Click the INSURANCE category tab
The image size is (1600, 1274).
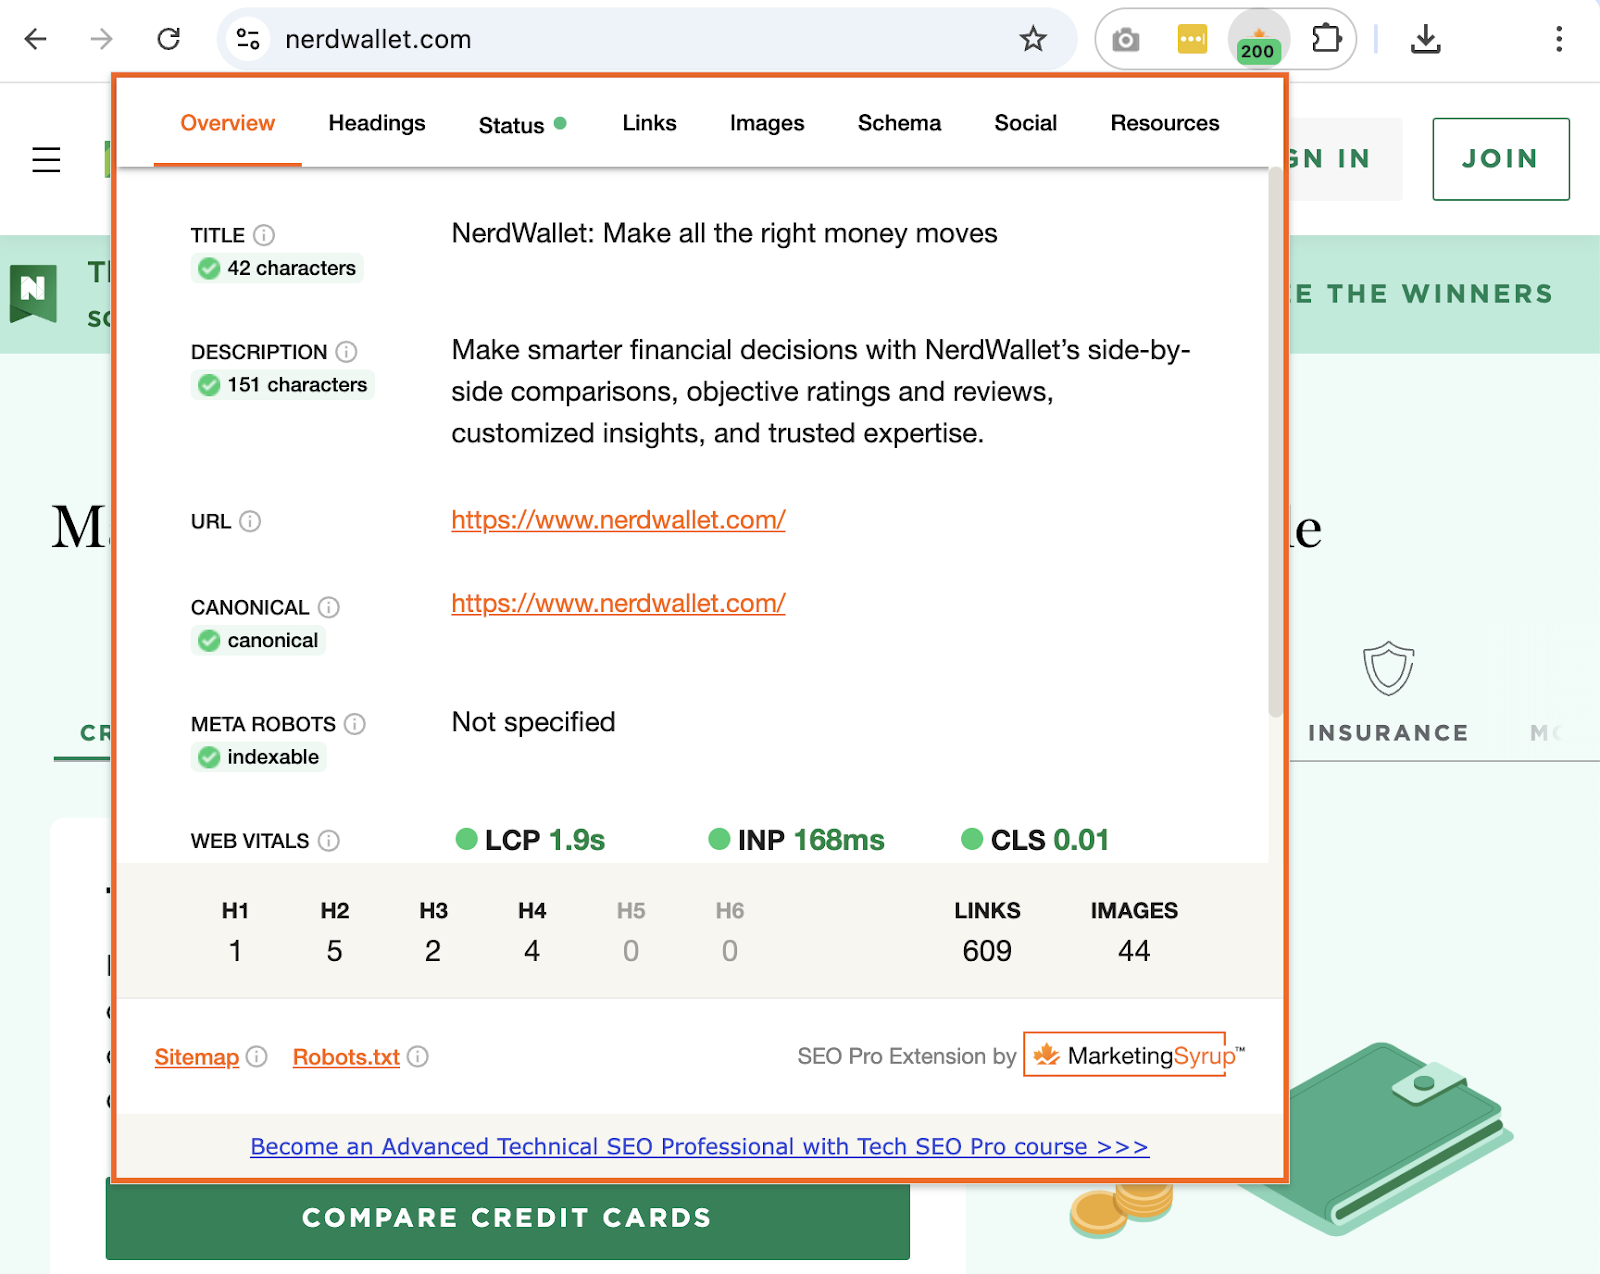tap(1388, 733)
